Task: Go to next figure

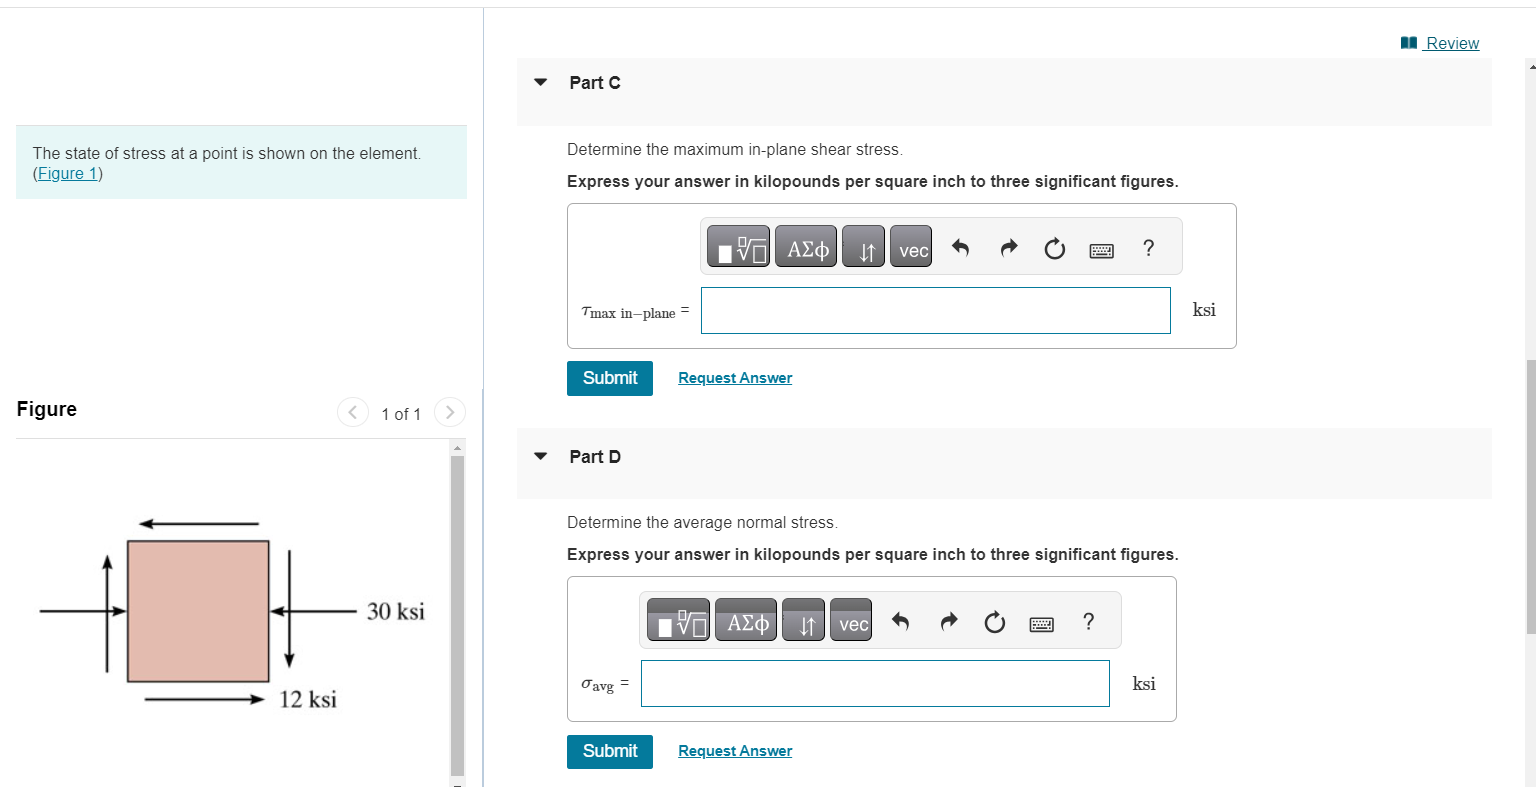Action: [450, 412]
